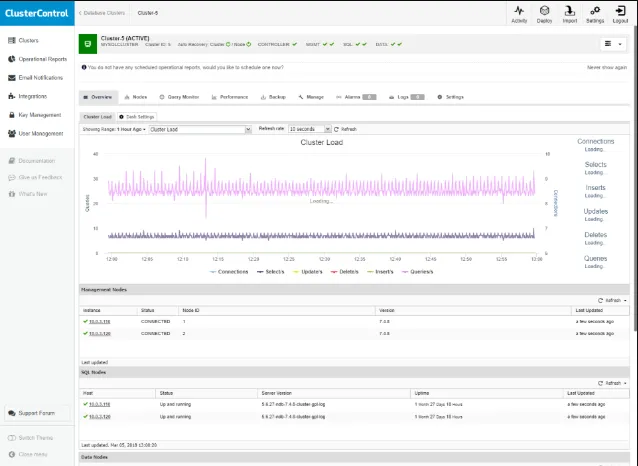Open refresh rate 10 seconds dropdown

(310, 129)
